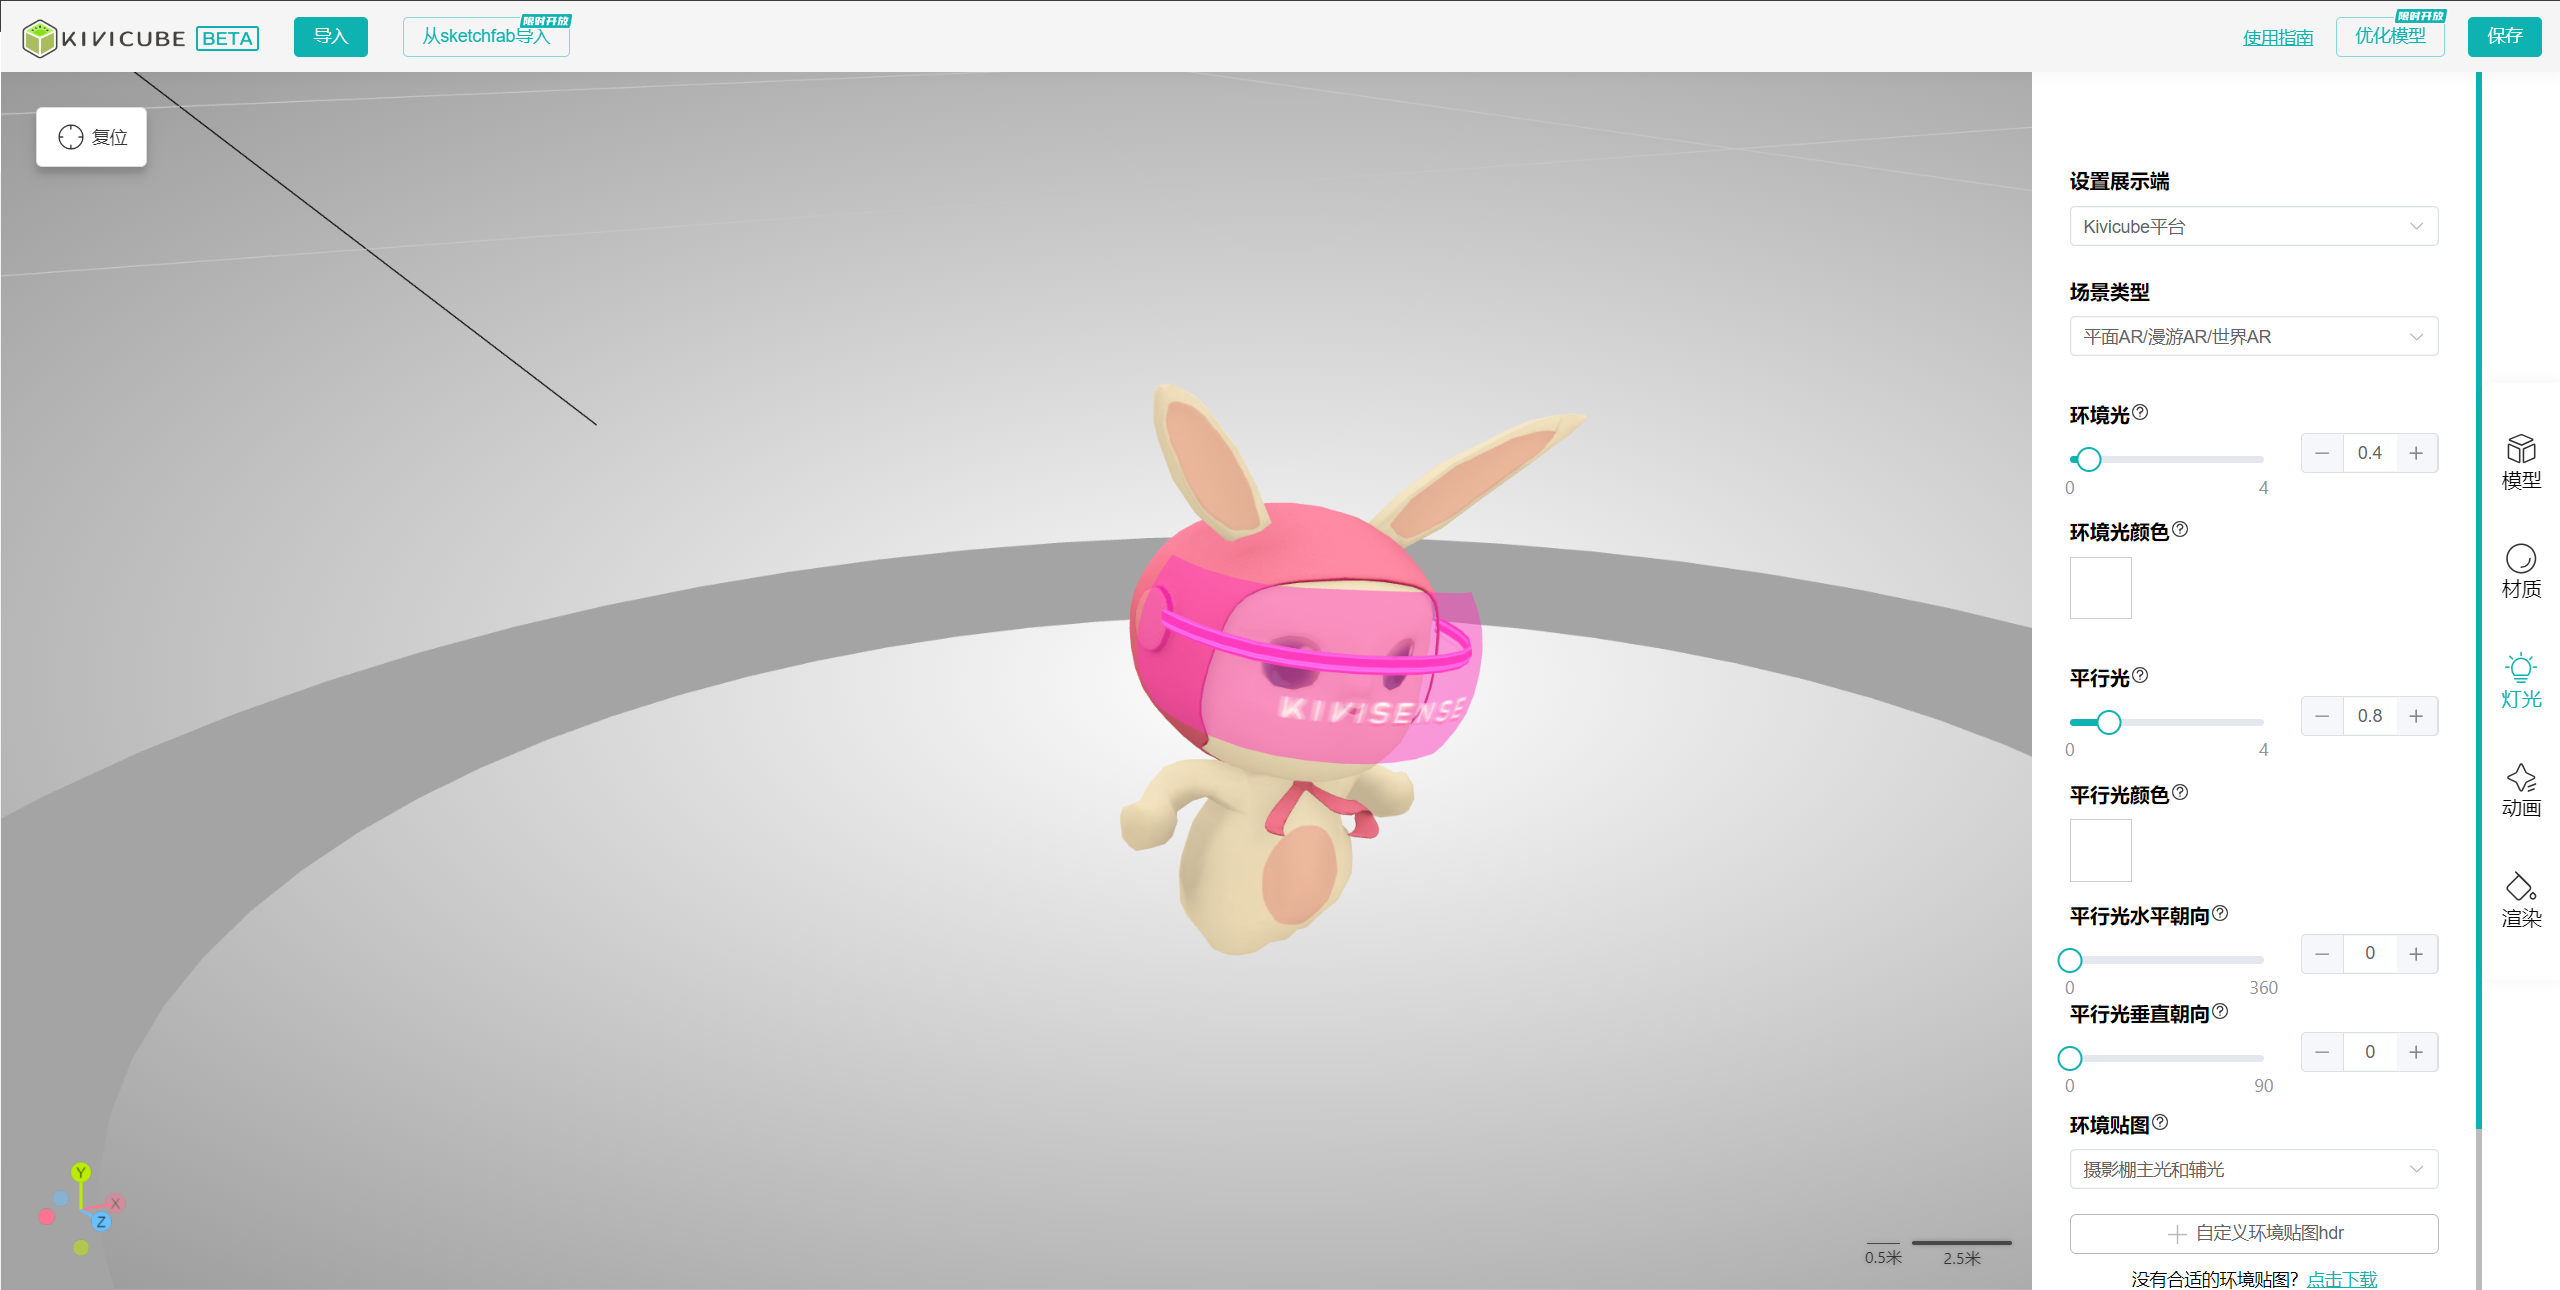
Task: Open the Model (模型) sidebar panel
Action: 2520,462
